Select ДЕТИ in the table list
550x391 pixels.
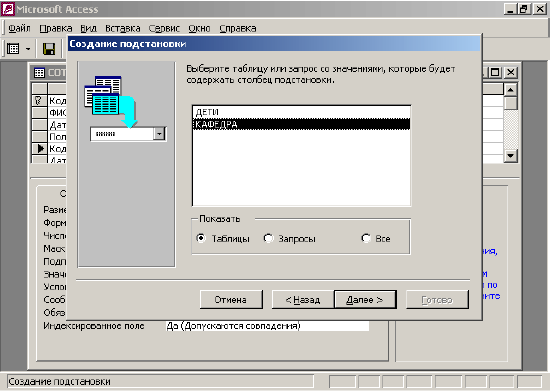coord(301,112)
